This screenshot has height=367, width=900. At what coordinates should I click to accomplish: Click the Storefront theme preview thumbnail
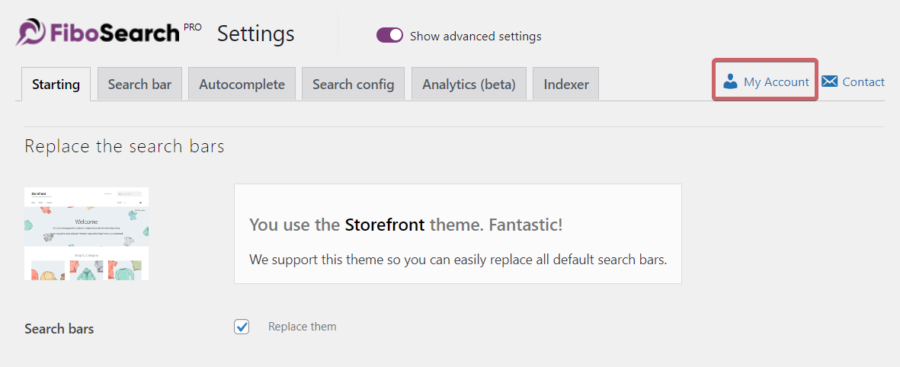(87, 233)
